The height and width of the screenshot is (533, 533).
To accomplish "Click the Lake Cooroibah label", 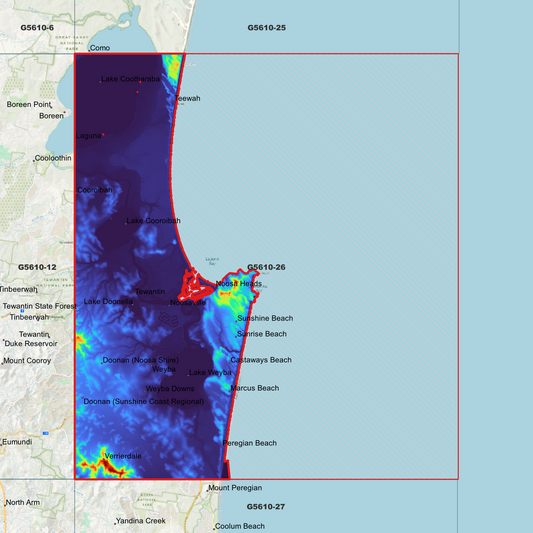I will (153, 221).
